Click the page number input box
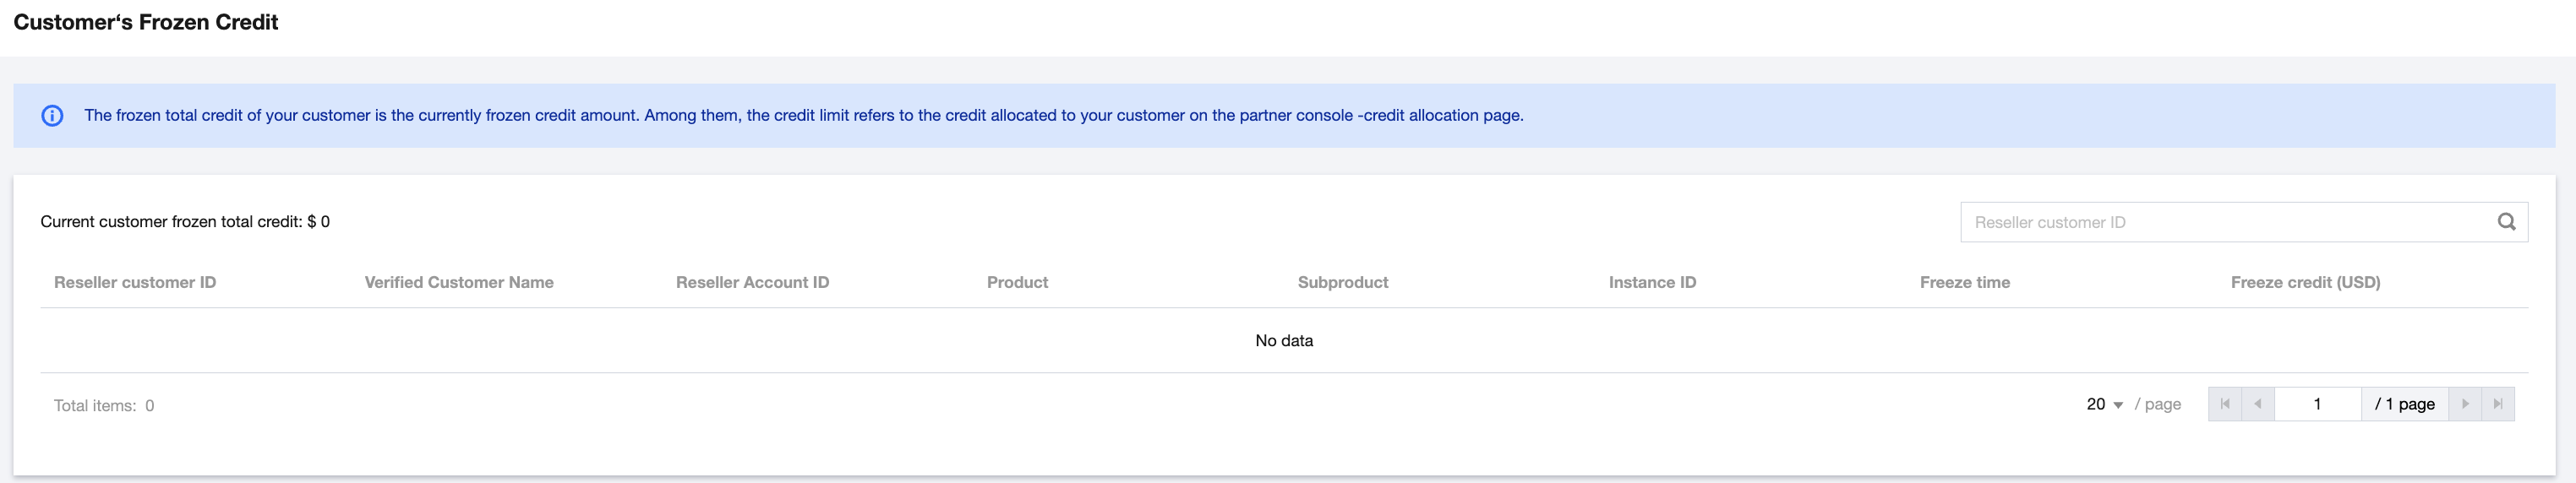Viewport: 2576px width, 483px height. [2317, 404]
